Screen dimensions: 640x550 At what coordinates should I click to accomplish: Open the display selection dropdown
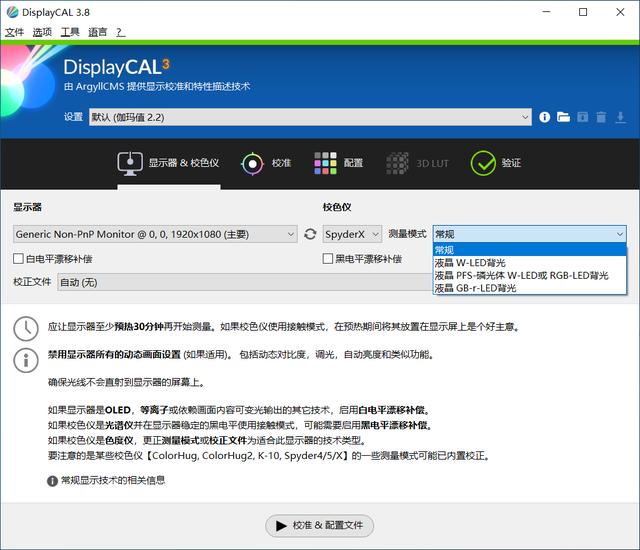point(155,234)
